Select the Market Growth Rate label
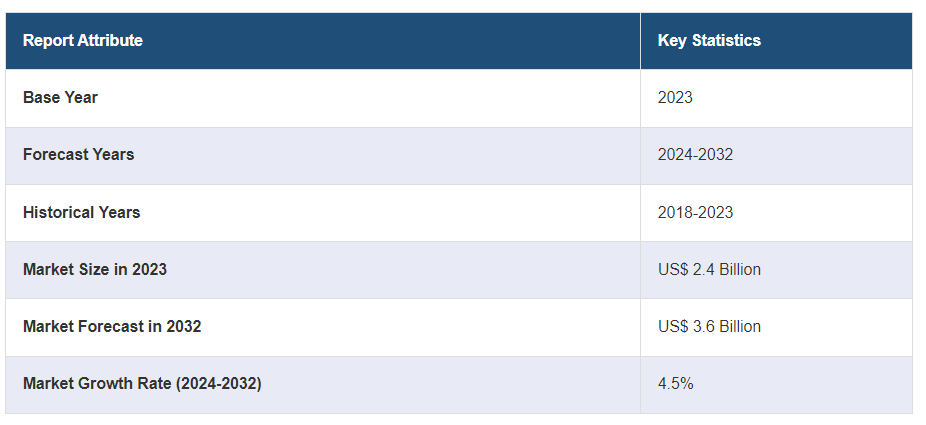This screenshot has height=425, width=926. click(x=142, y=384)
